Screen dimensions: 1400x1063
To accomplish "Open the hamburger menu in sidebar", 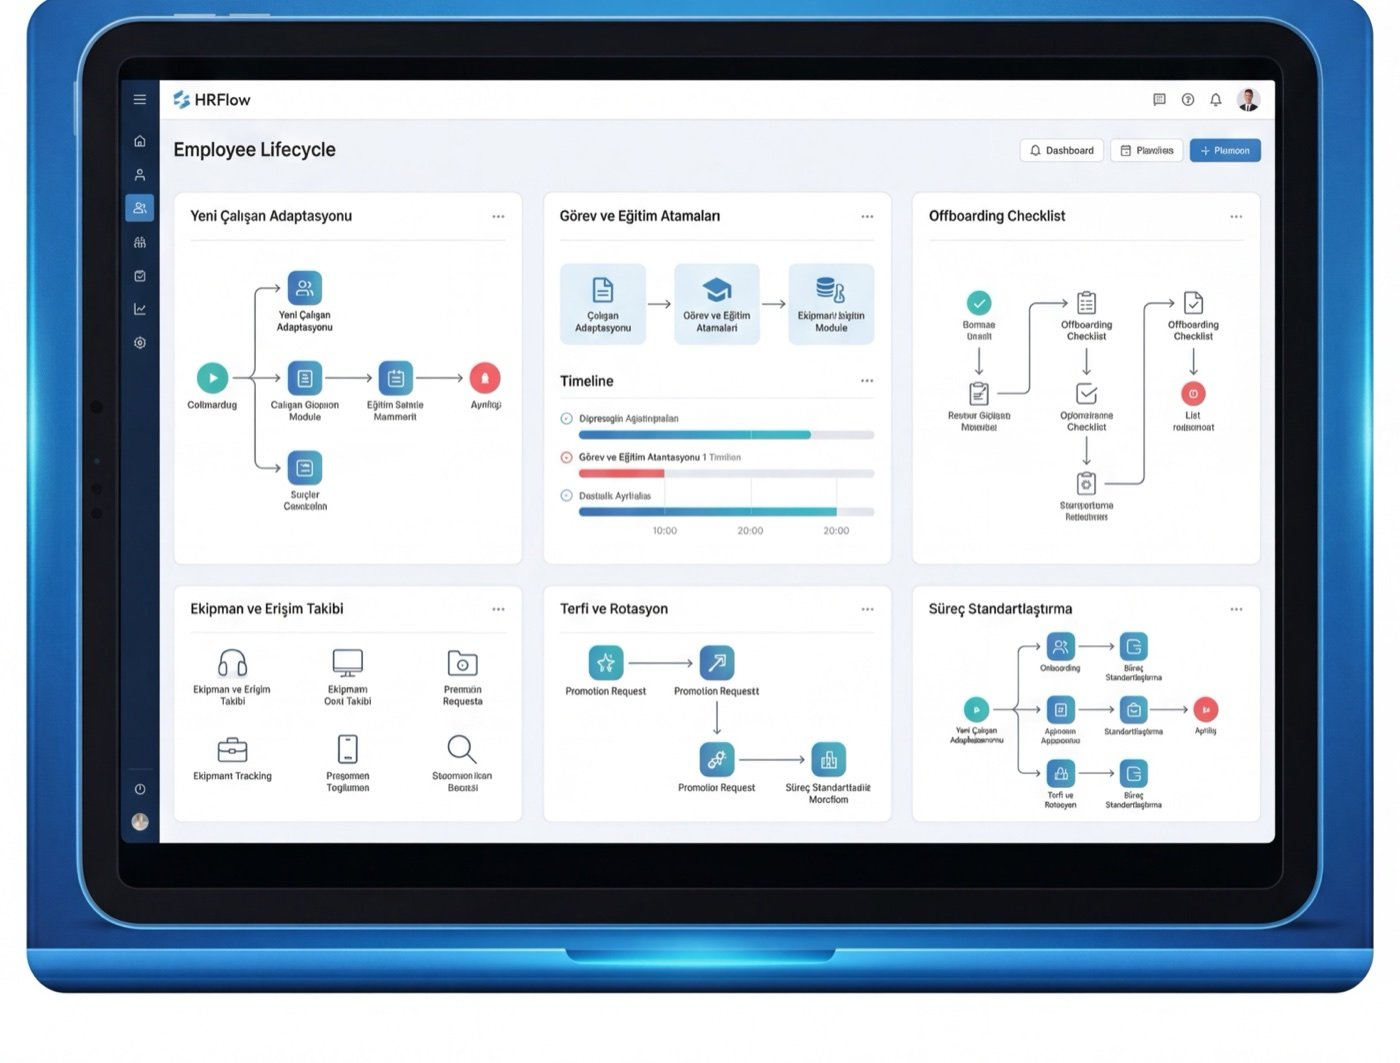I will 140,99.
